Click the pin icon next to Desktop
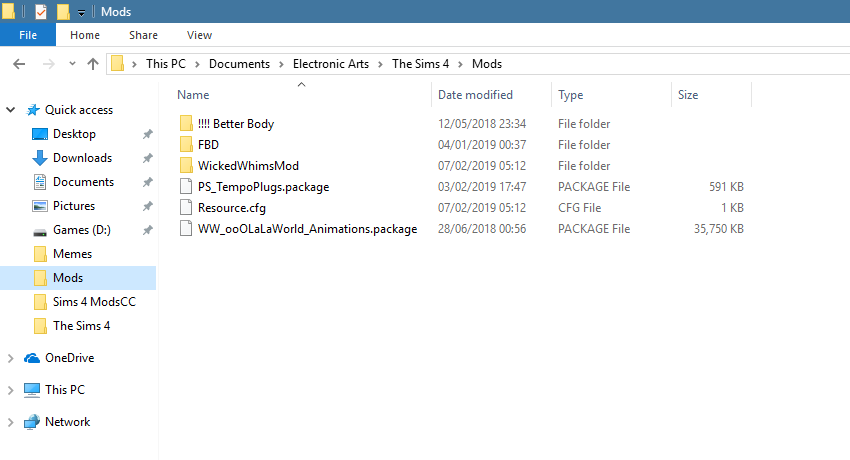 coord(147,134)
